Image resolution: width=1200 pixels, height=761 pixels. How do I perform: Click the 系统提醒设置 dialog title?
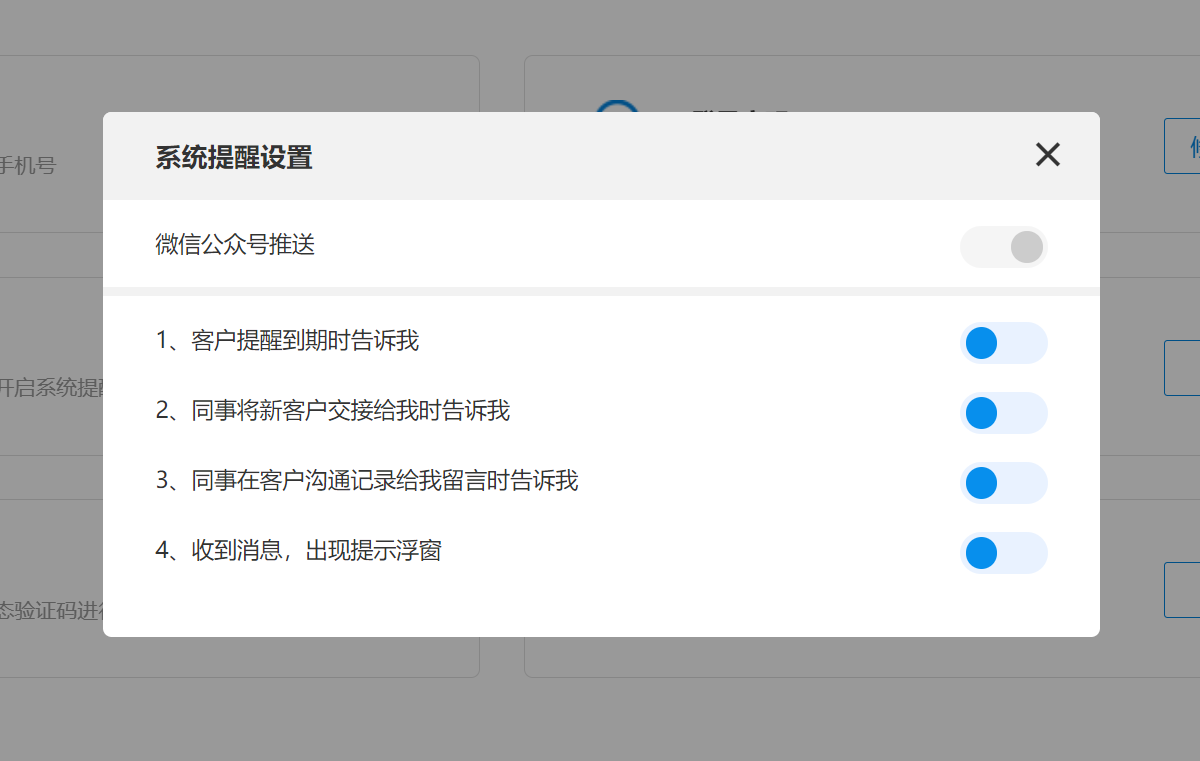click(234, 157)
